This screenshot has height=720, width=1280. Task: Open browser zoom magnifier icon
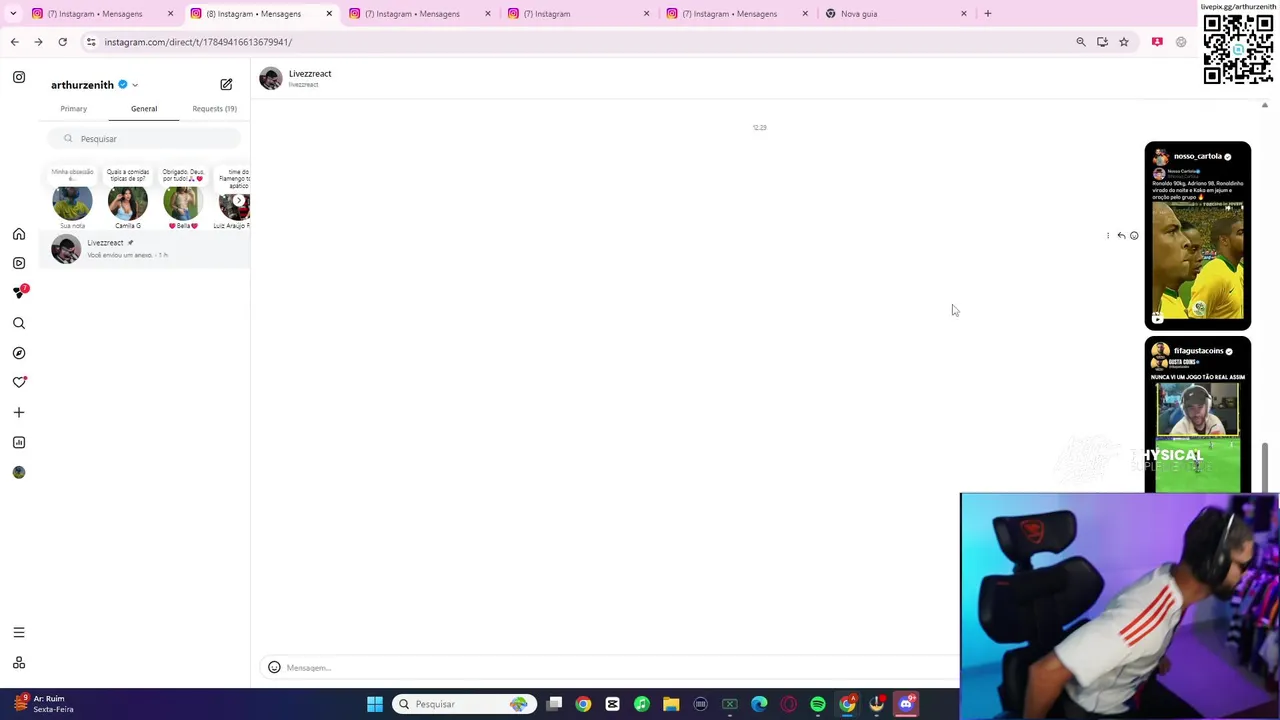(1081, 42)
